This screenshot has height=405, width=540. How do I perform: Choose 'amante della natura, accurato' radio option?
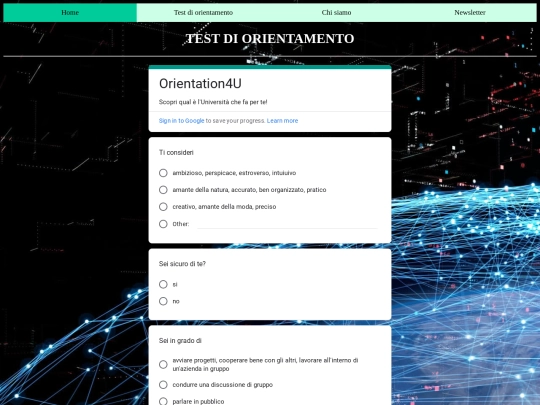[163, 190]
